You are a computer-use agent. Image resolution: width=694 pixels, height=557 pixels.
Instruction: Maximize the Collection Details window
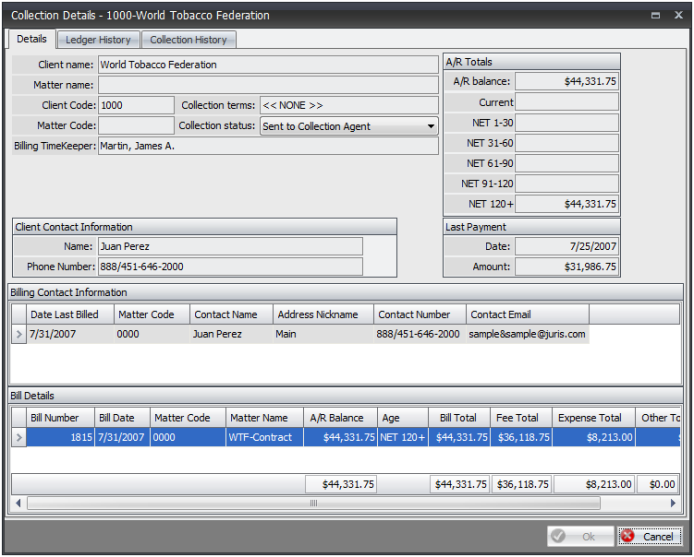655,16
